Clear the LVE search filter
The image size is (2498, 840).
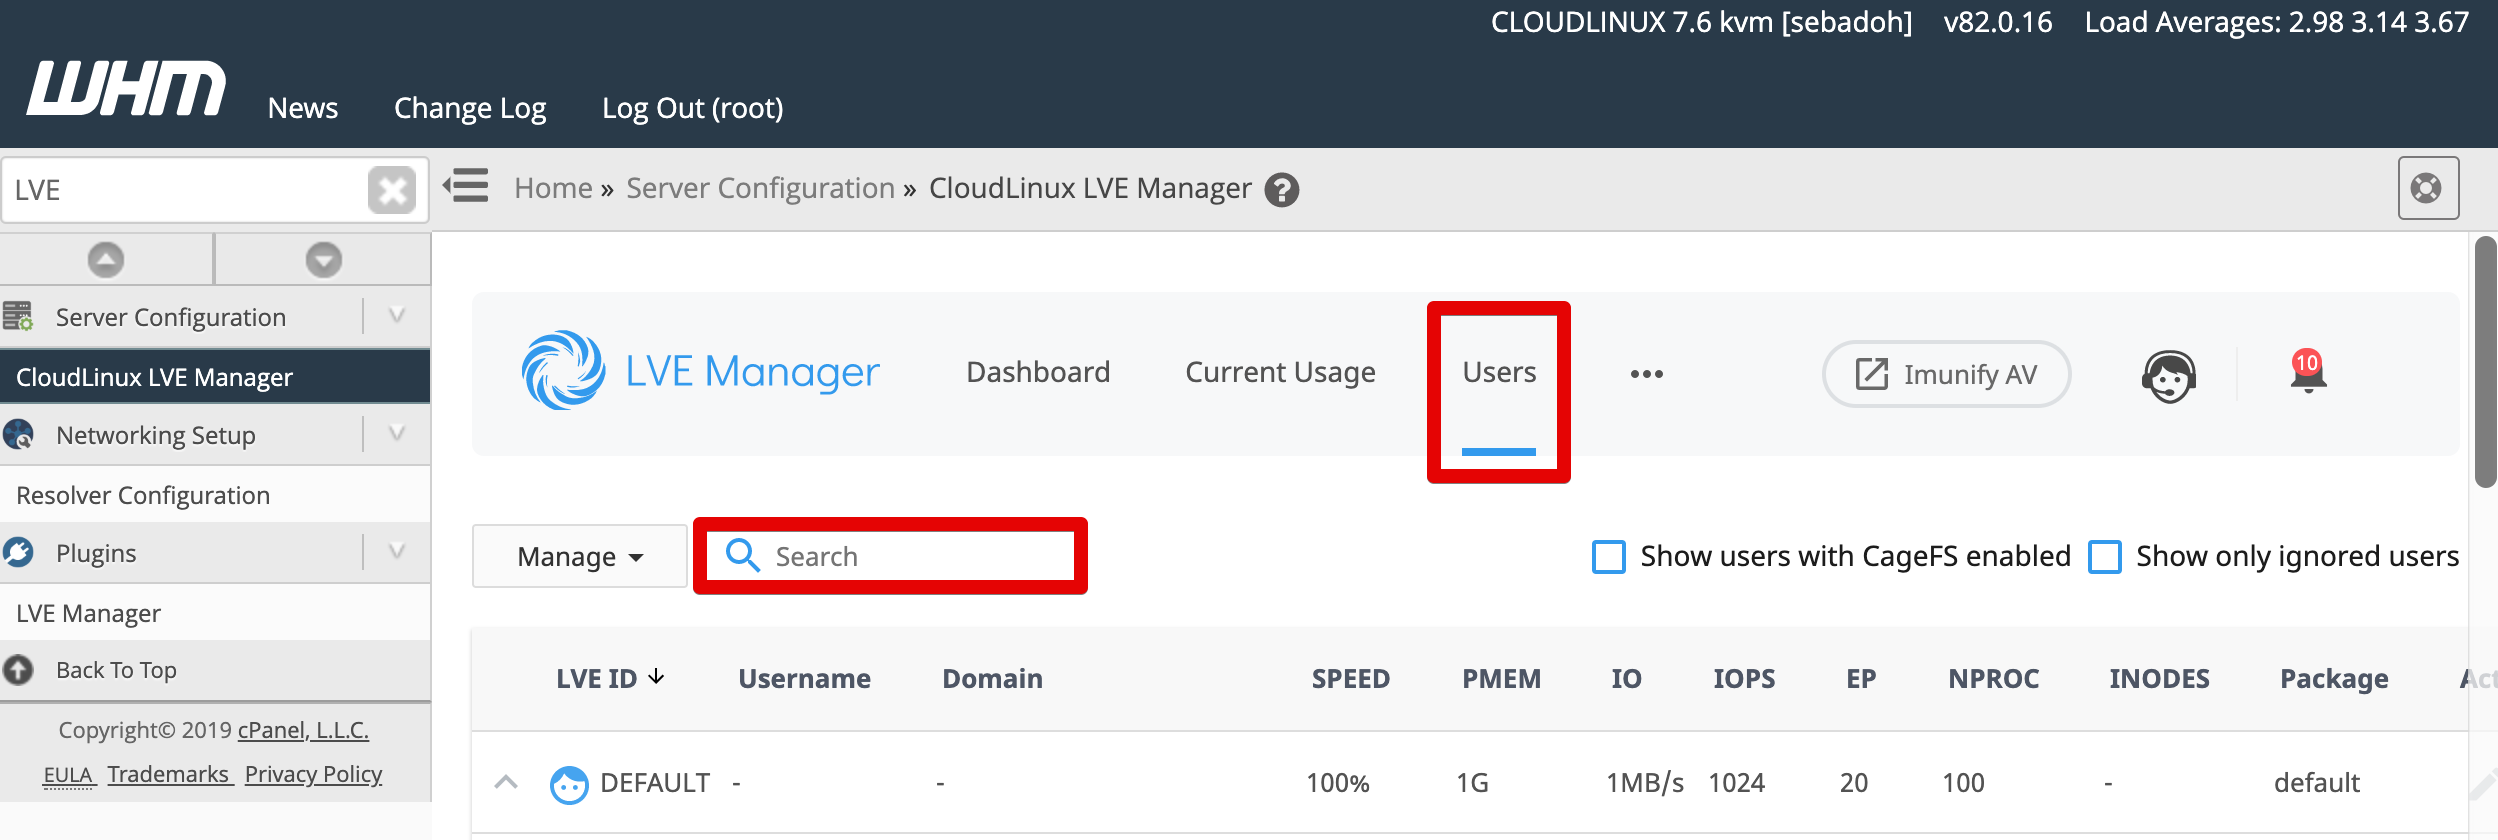click(392, 190)
